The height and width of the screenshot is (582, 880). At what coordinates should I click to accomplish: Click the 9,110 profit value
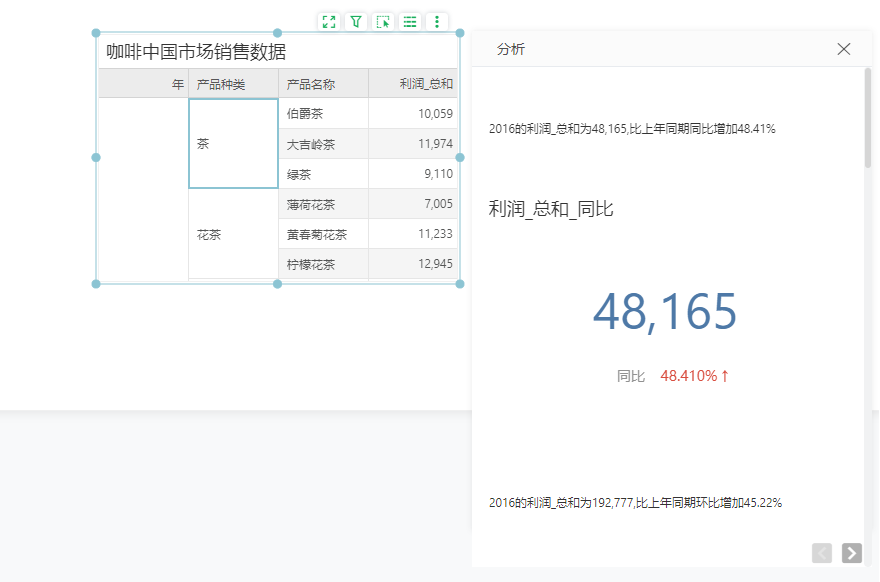coord(438,174)
